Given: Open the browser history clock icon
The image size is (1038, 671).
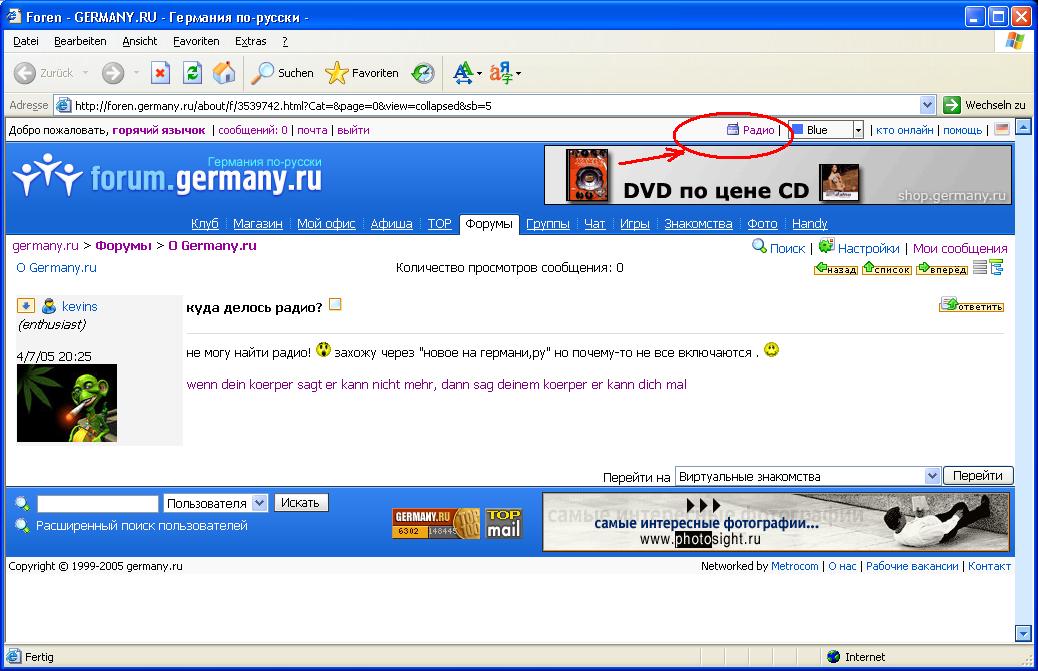Looking at the screenshot, I should point(424,73).
